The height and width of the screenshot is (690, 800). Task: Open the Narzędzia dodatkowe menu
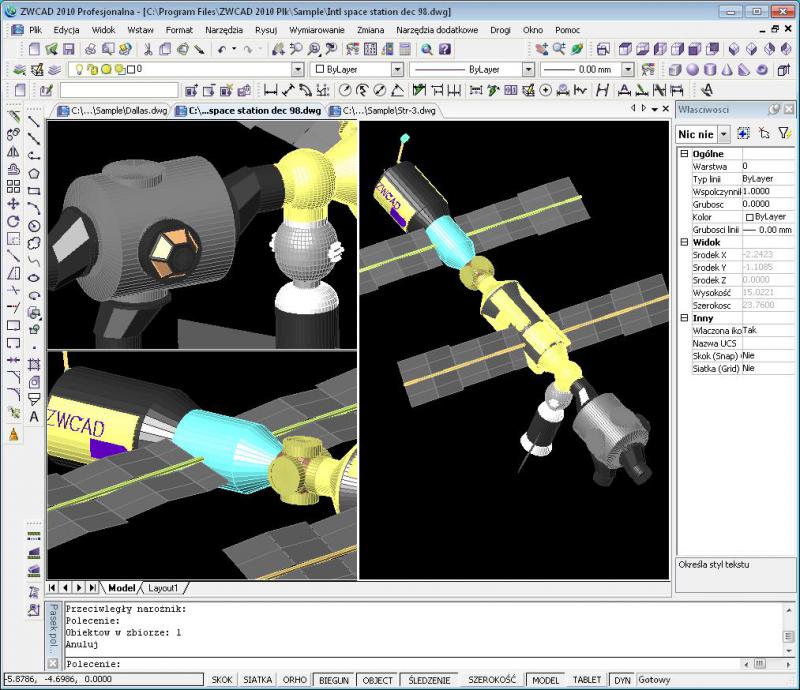(x=437, y=30)
